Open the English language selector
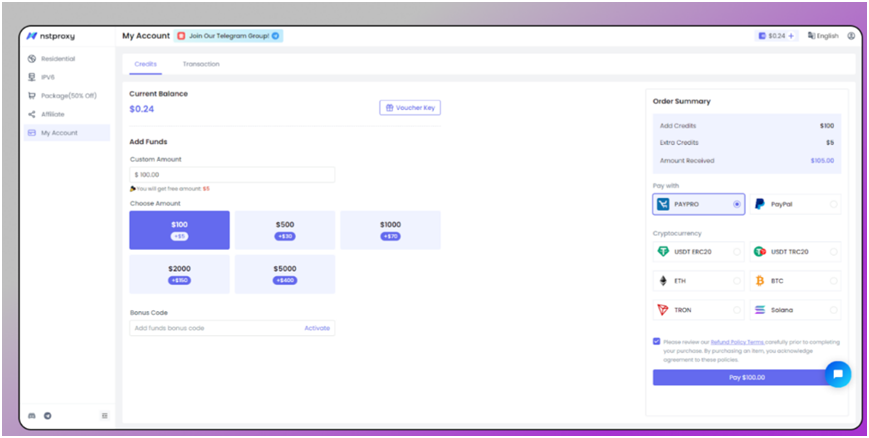Screen dimensions: 869x438 point(823,36)
